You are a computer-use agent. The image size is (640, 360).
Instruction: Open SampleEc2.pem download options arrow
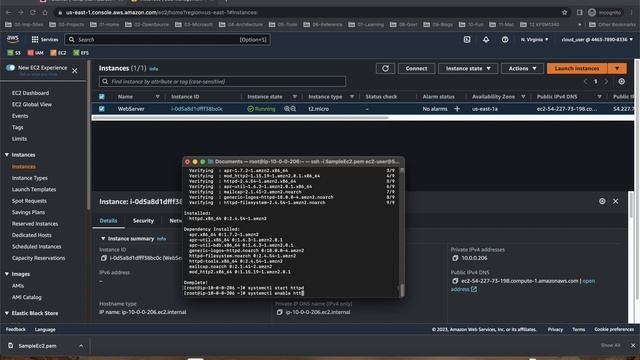tap(81, 346)
